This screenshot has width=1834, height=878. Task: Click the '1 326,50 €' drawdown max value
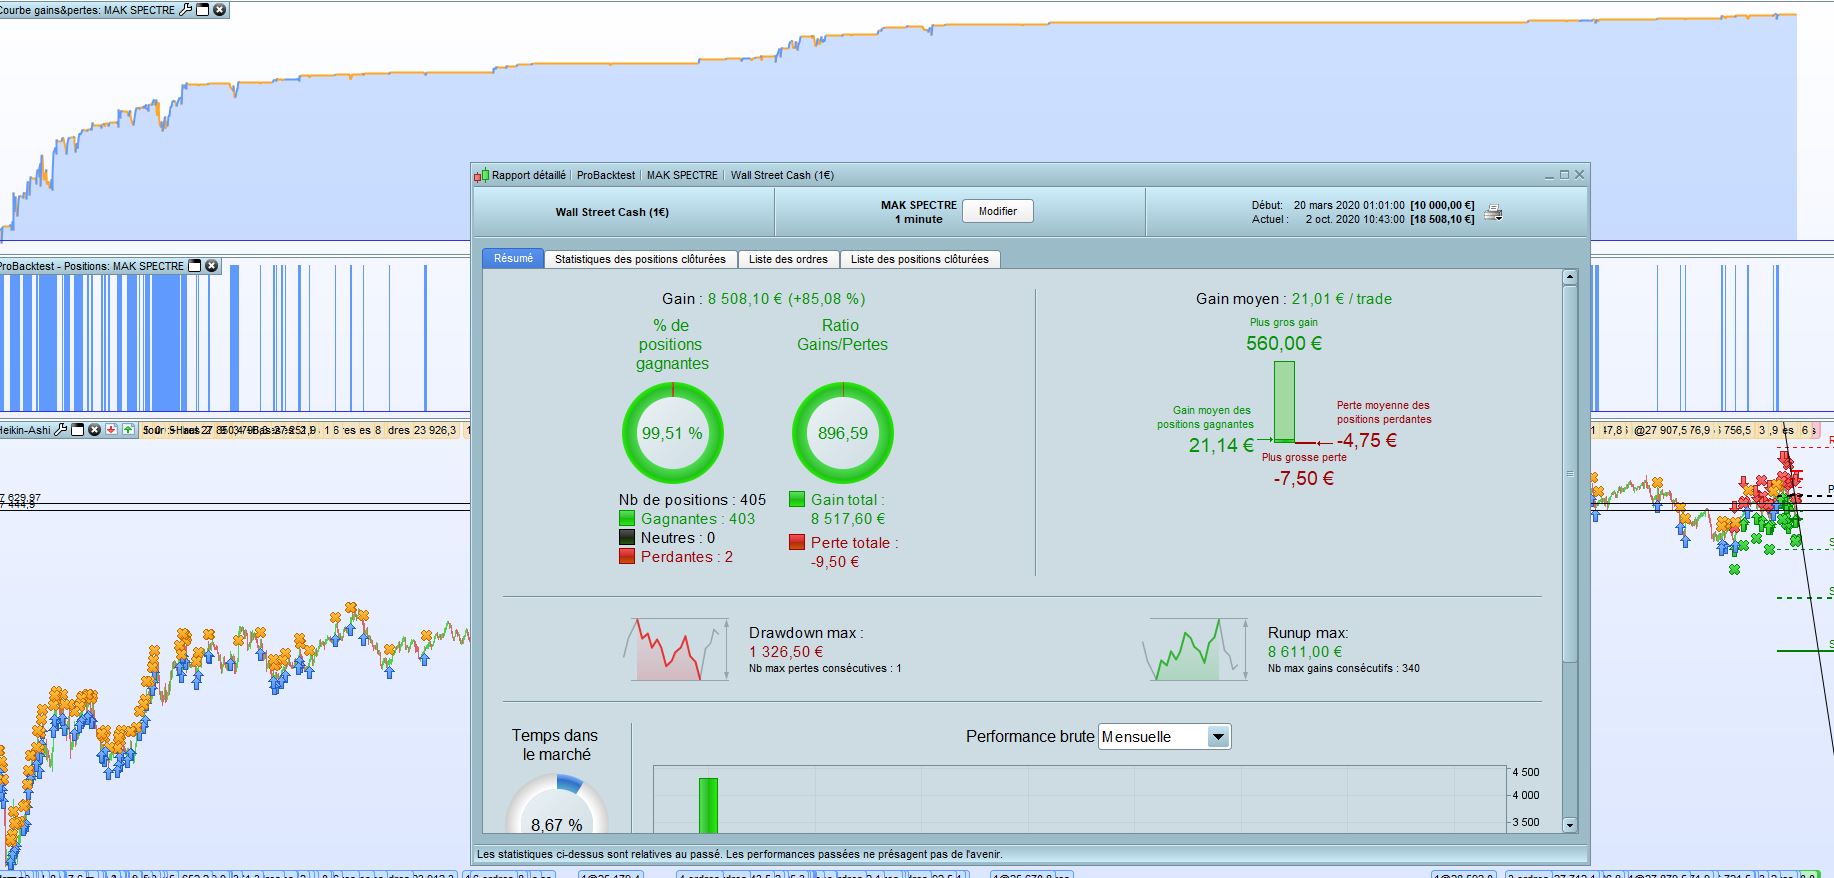[x=786, y=652]
